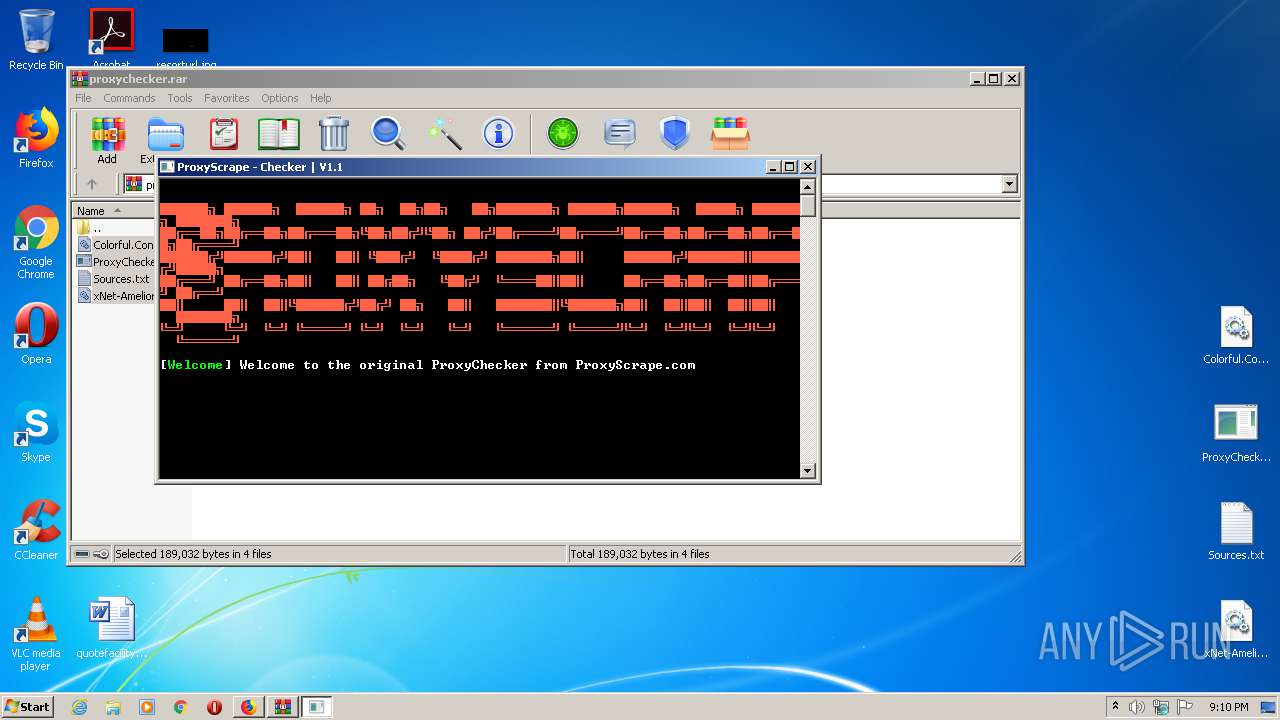Click the archive Info toolbar icon
Screen dimensions: 1280x720
498,134
